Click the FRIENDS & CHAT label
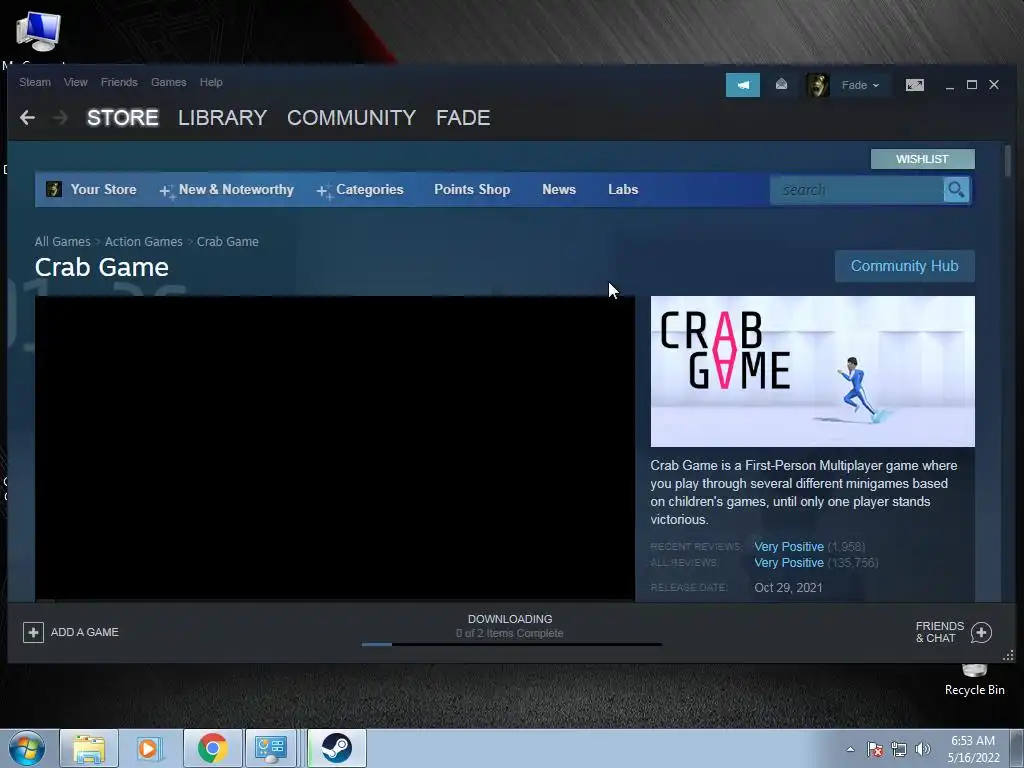The width and height of the screenshot is (1024, 768). 940,632
